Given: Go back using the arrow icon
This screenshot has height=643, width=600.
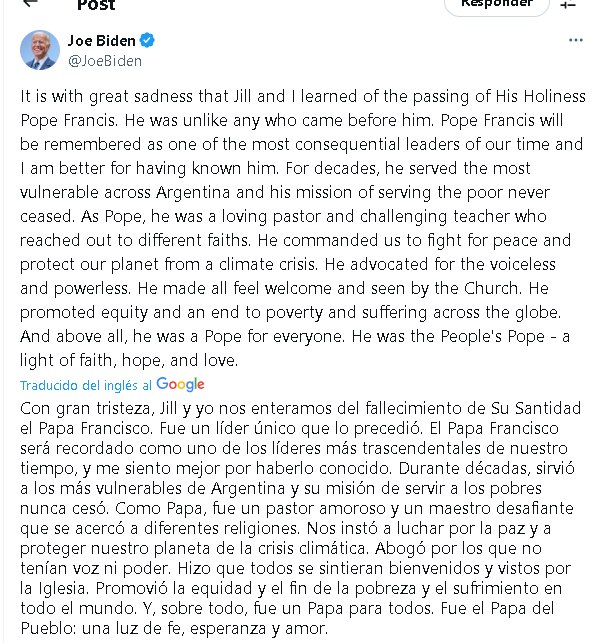Looking at the screenshot, I should click(30, 3).
